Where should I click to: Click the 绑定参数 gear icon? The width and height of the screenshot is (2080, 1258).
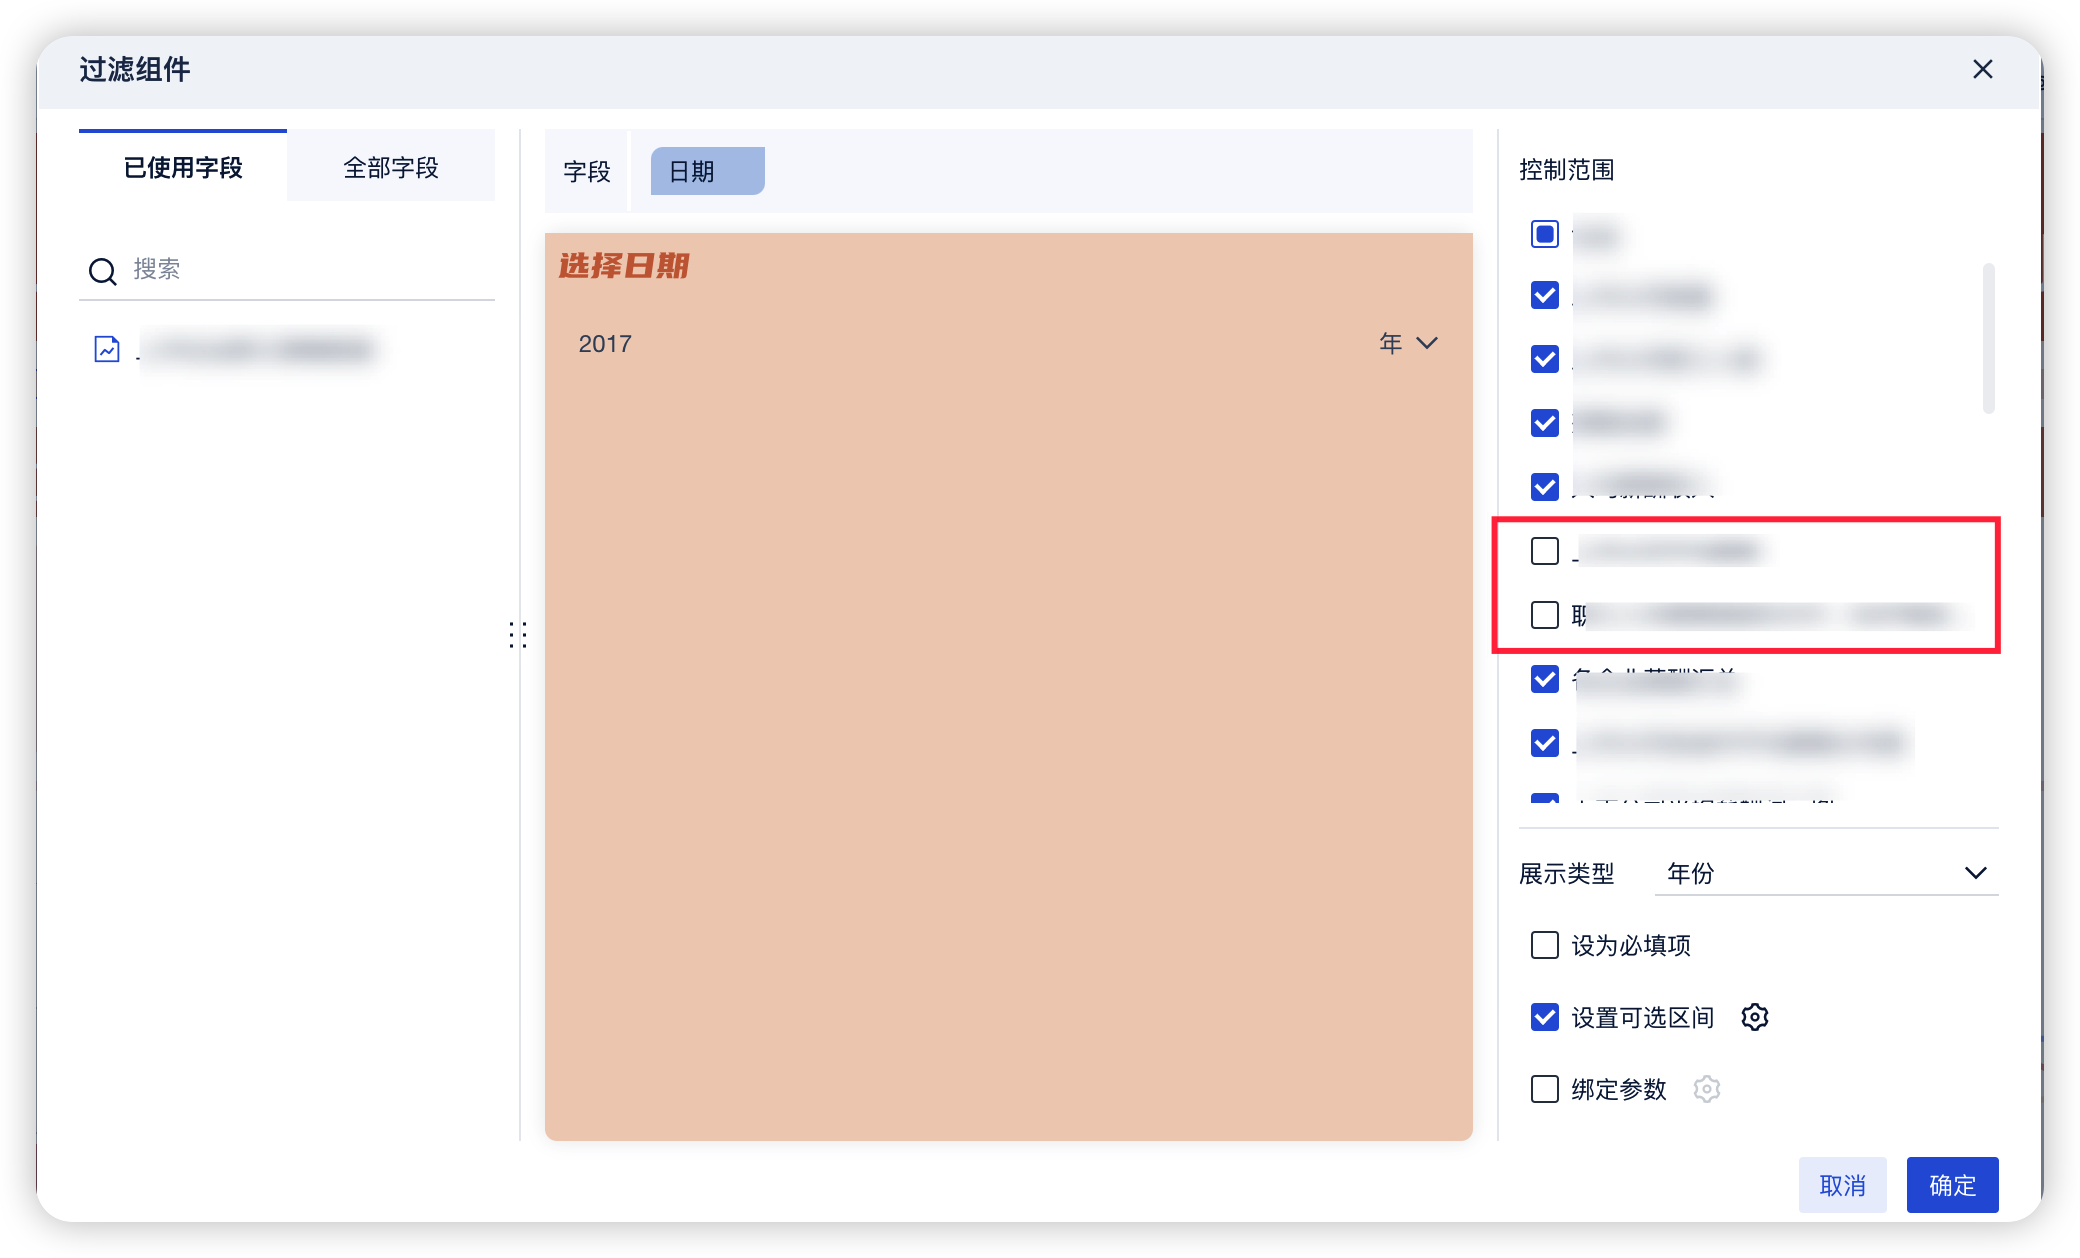(x=1707, y=1089)
